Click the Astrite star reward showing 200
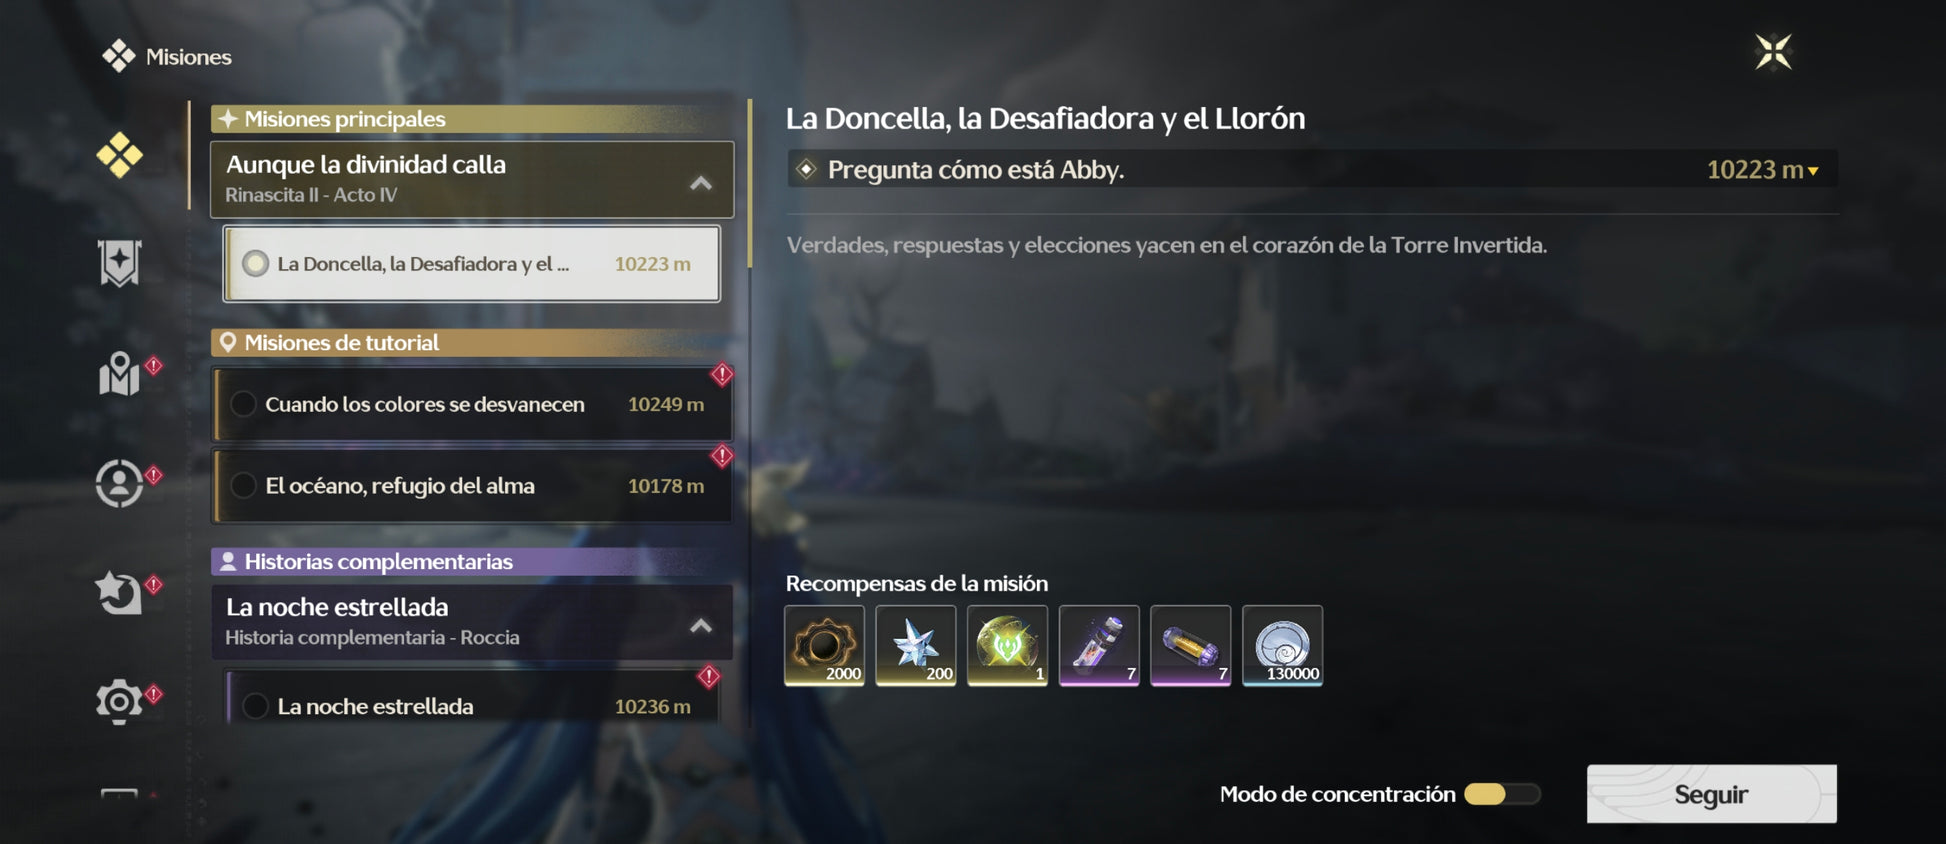 tap(916, 645)
